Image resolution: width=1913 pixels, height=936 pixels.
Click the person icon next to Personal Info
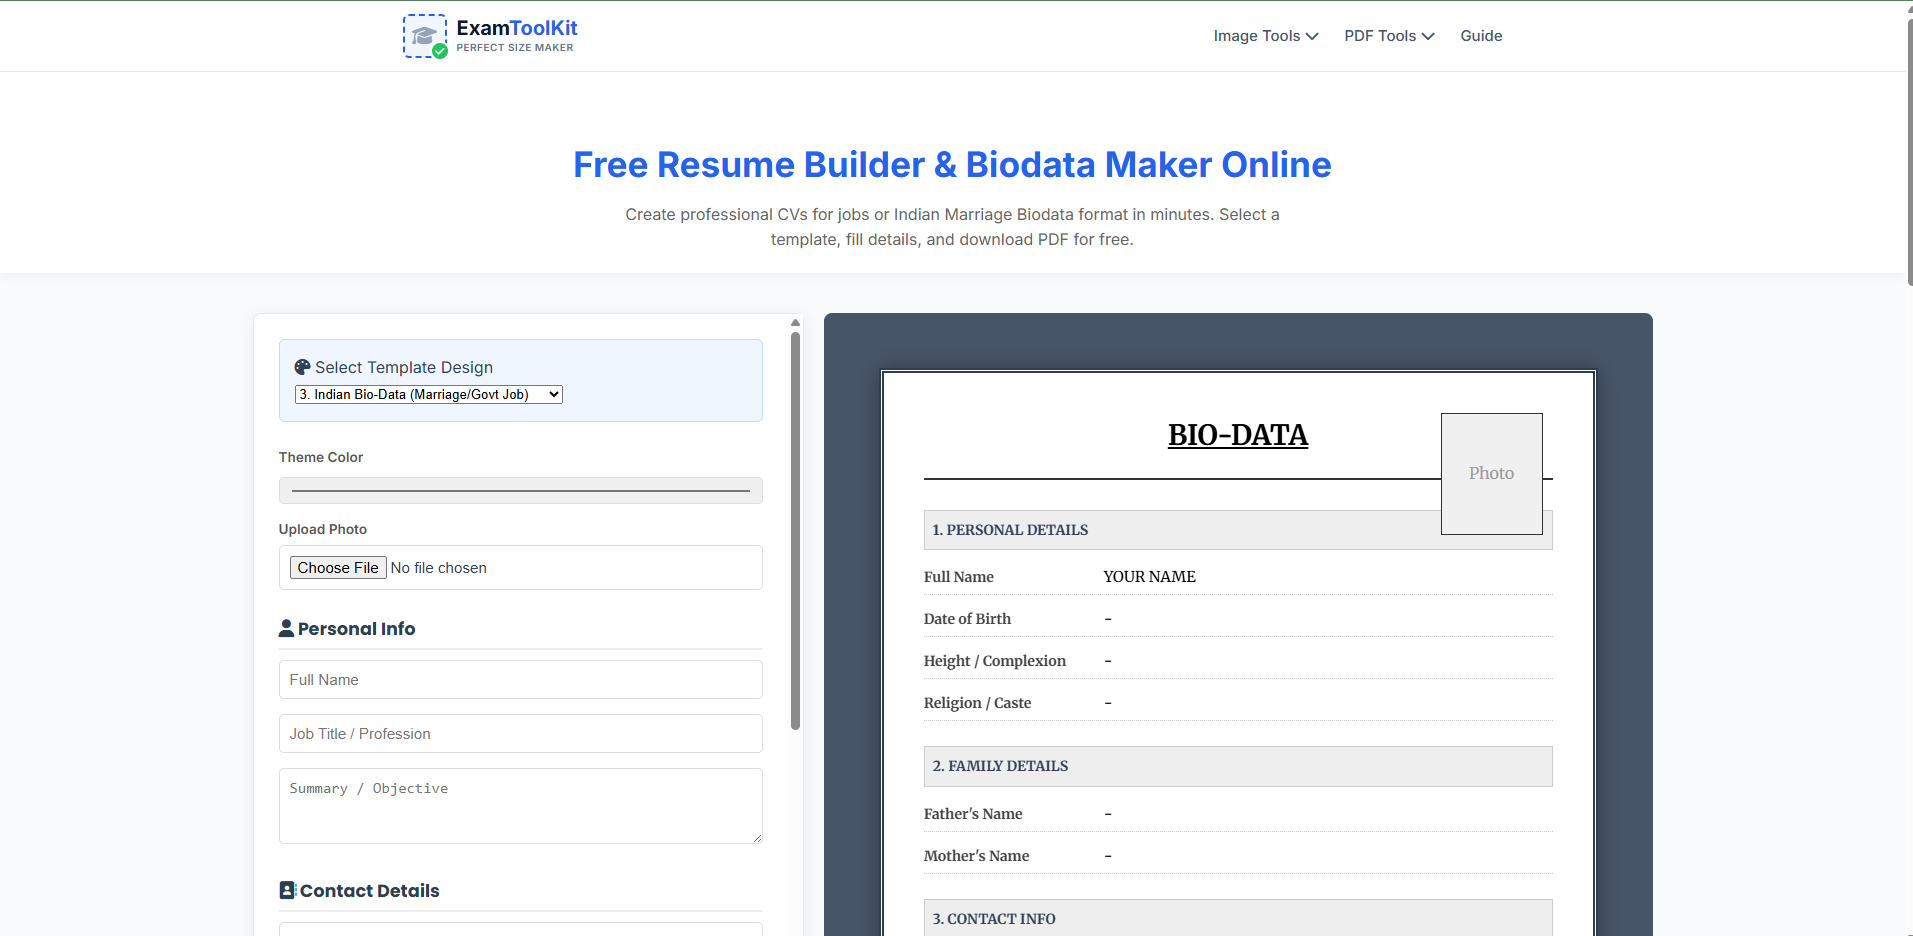(287, 628)
